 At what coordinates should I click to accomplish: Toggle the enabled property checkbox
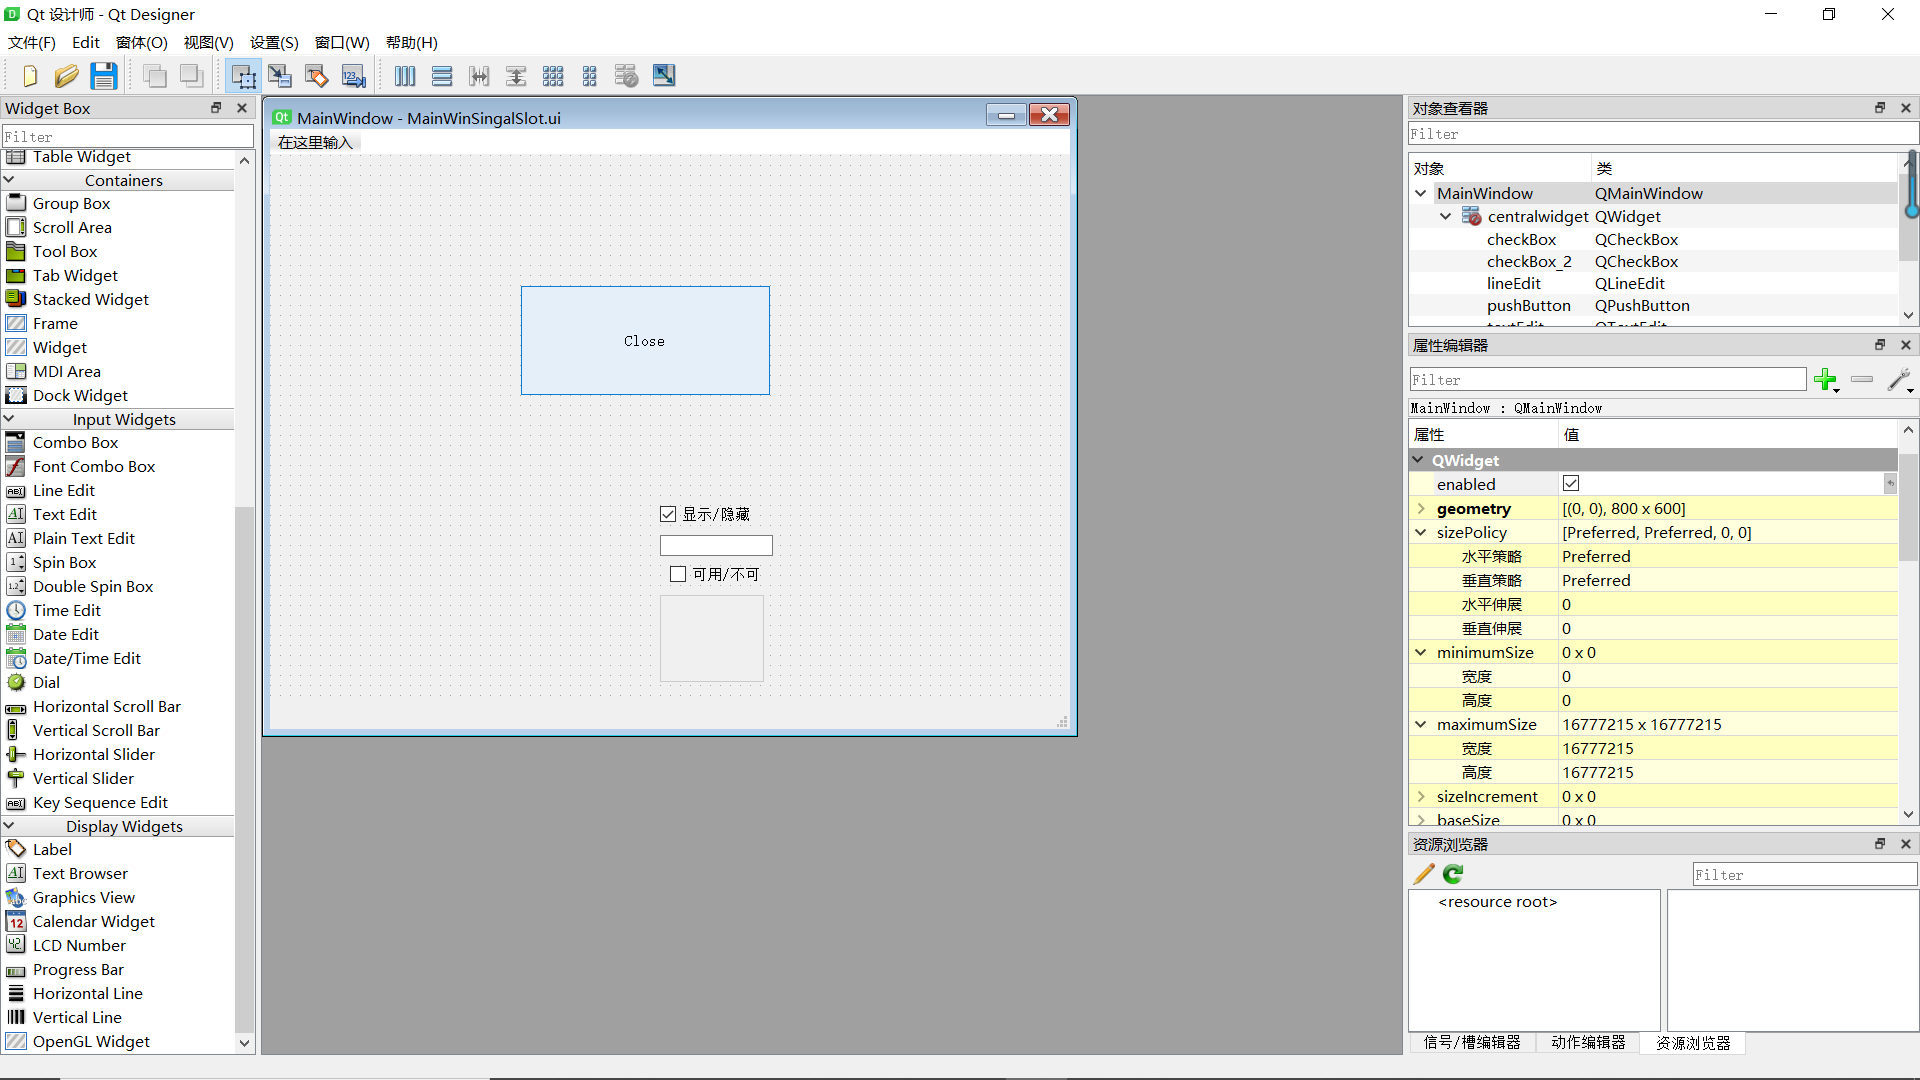(x=1571, y=484)
